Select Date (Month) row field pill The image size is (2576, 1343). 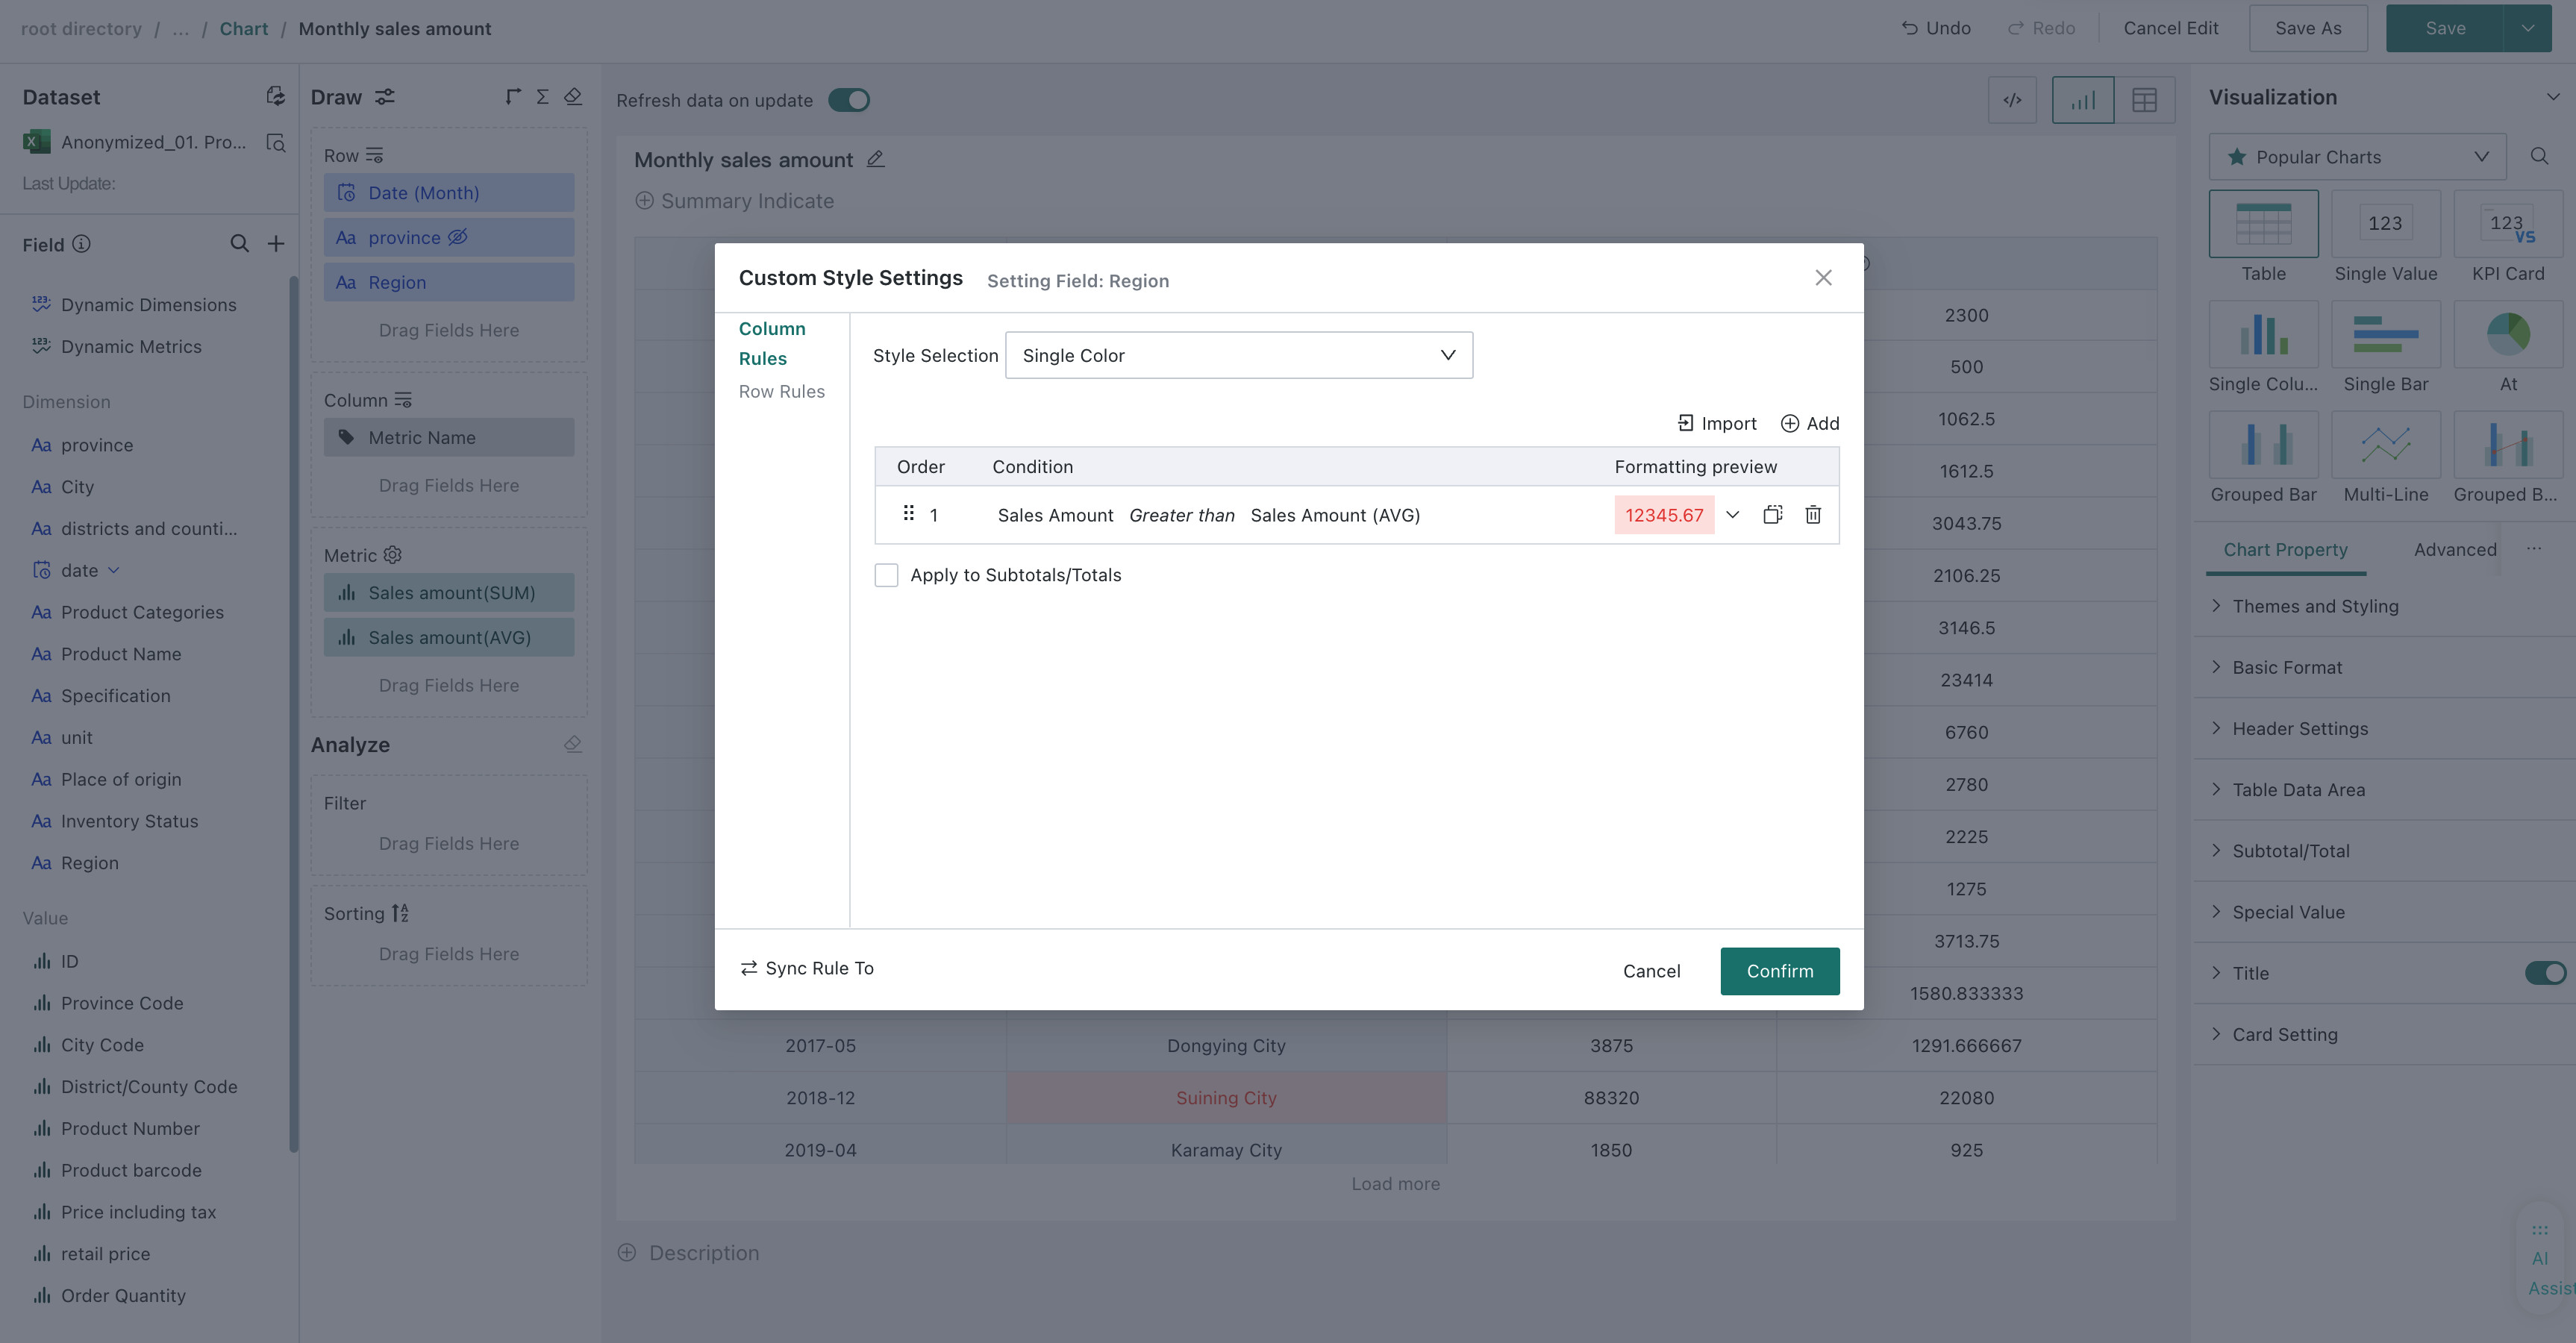[x=448, y=192]
